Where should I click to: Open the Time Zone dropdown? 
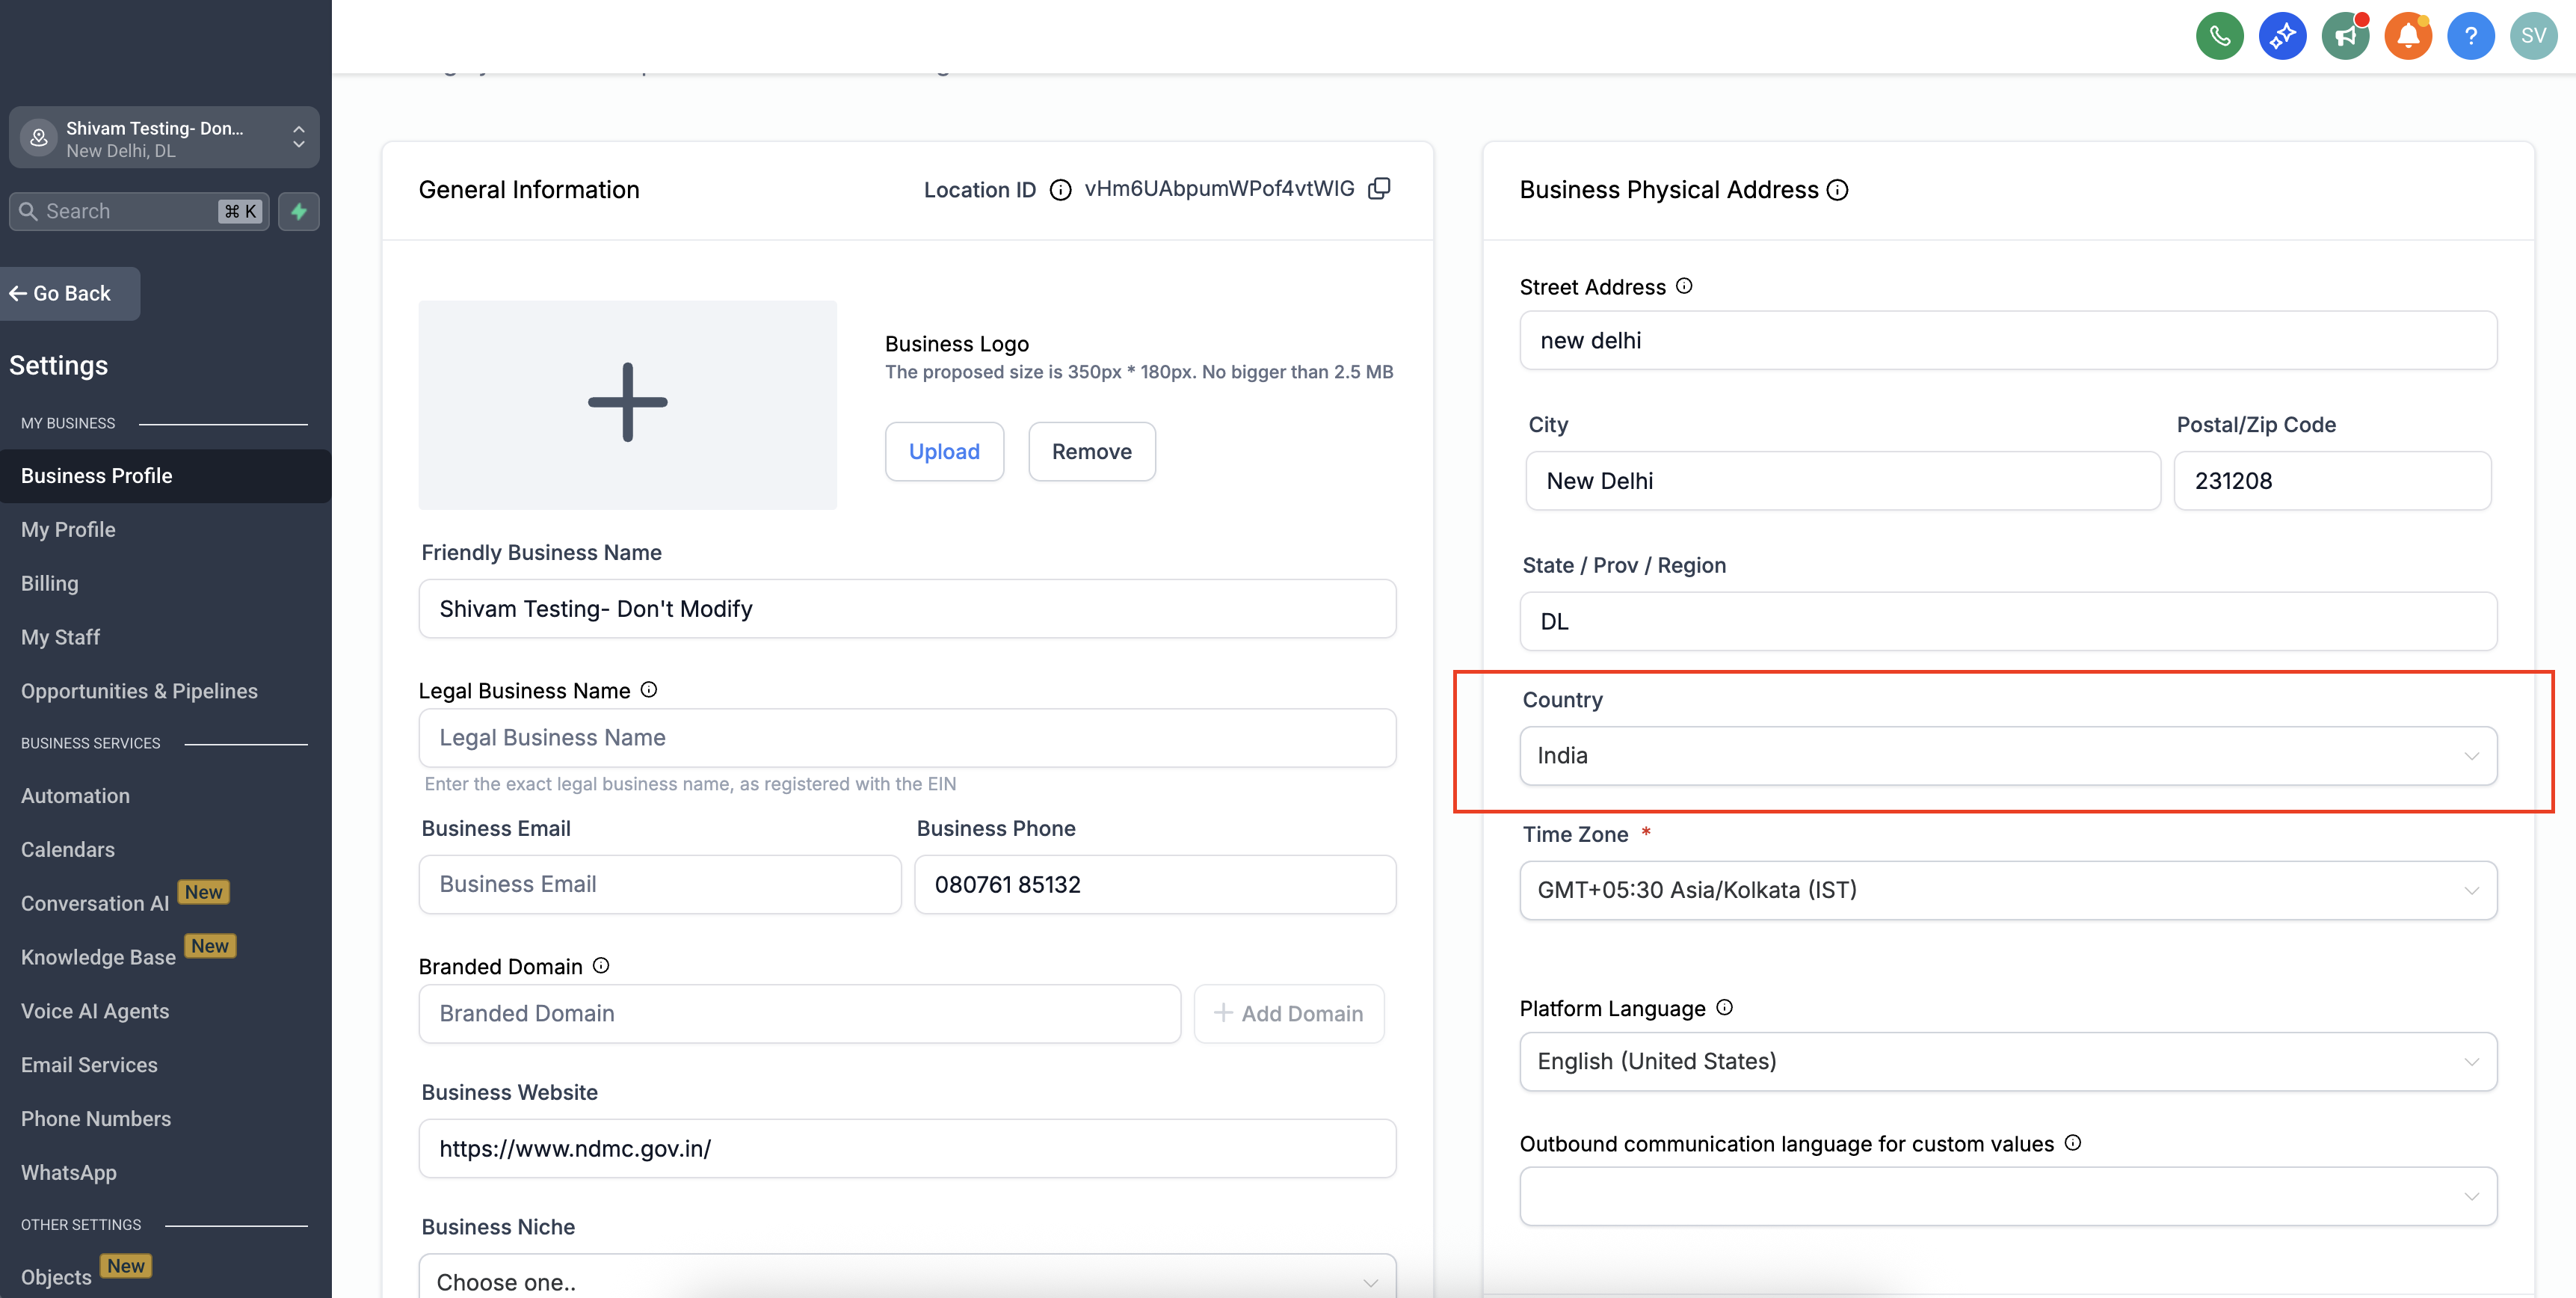click(2007, 890)
